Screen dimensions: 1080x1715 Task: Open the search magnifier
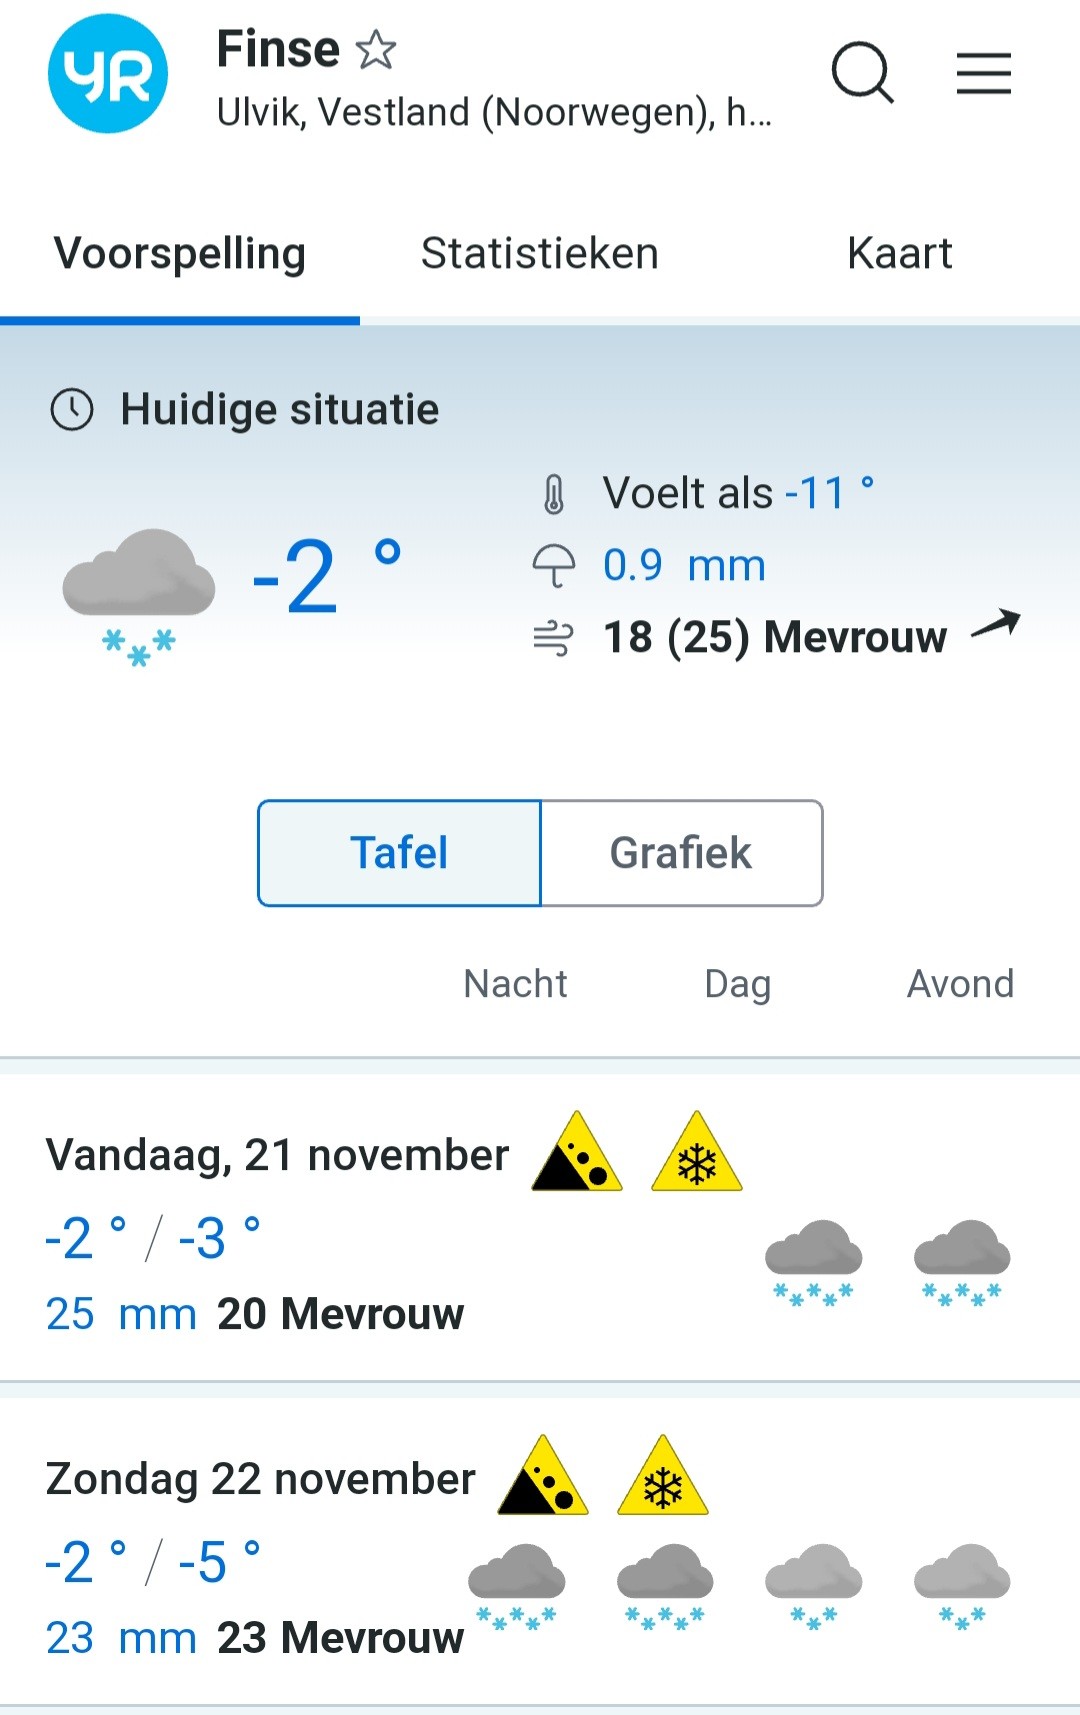click(x=862, y=73)
